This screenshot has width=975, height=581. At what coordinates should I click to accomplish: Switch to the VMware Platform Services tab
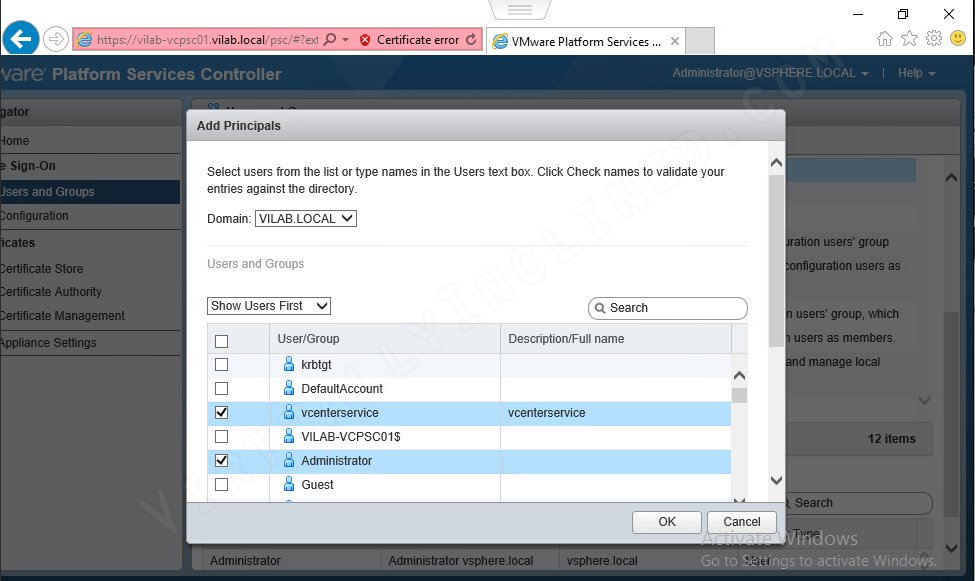[x=586, y=41]
